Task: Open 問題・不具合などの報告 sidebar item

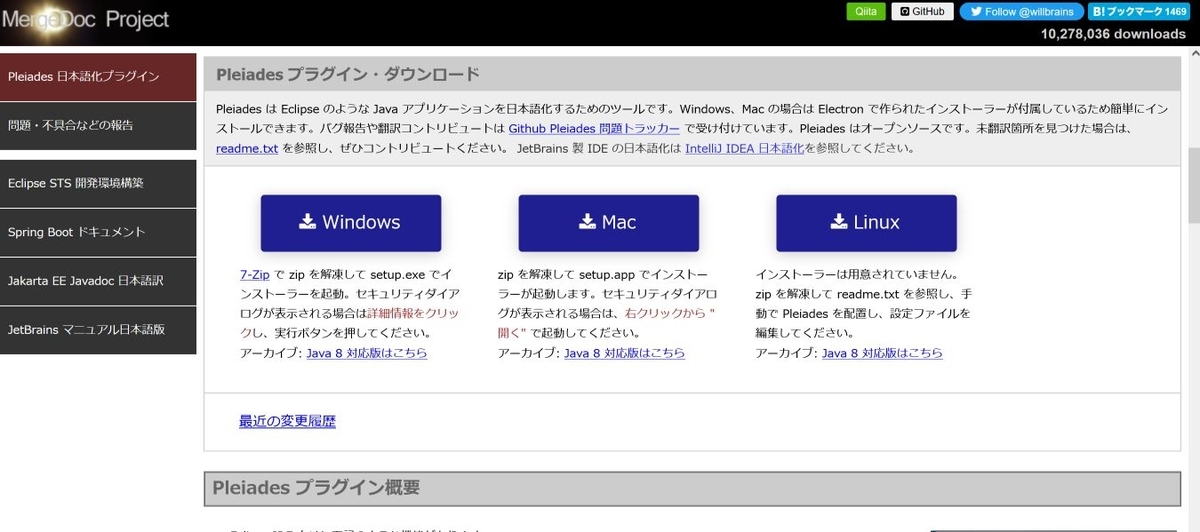Action: tap(98, 126)
